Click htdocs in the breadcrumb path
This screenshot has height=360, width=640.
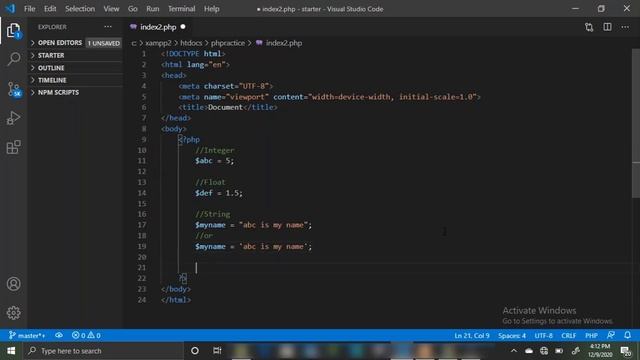pos(191,43)
